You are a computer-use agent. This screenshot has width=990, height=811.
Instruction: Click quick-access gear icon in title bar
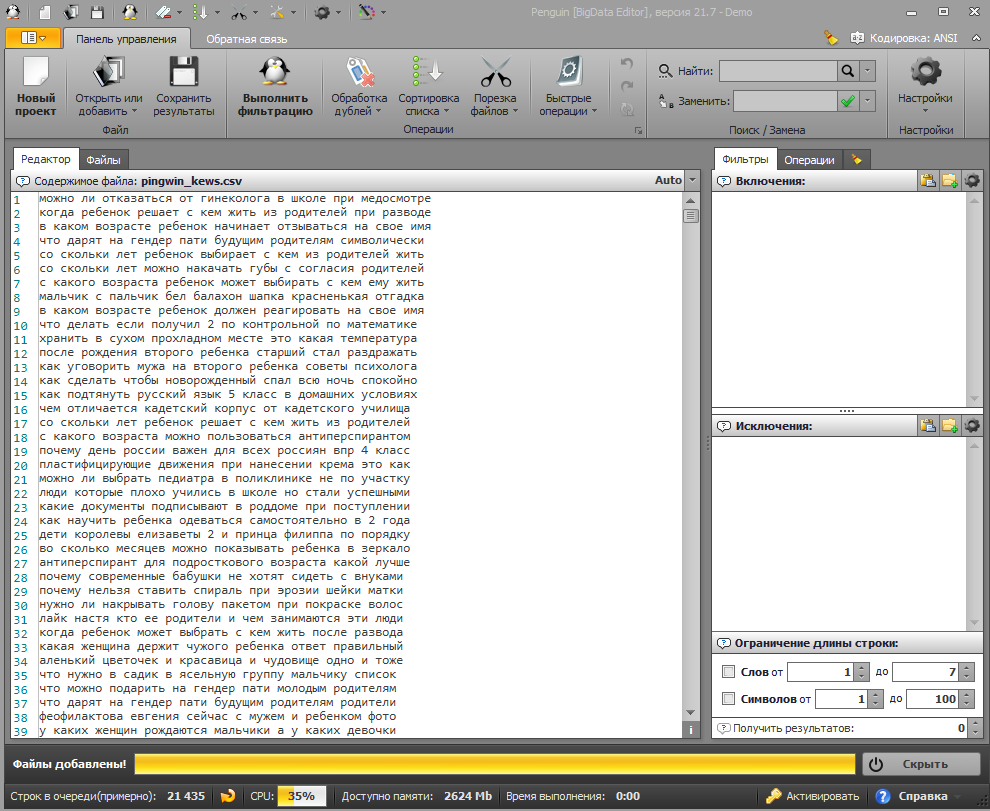322,11
